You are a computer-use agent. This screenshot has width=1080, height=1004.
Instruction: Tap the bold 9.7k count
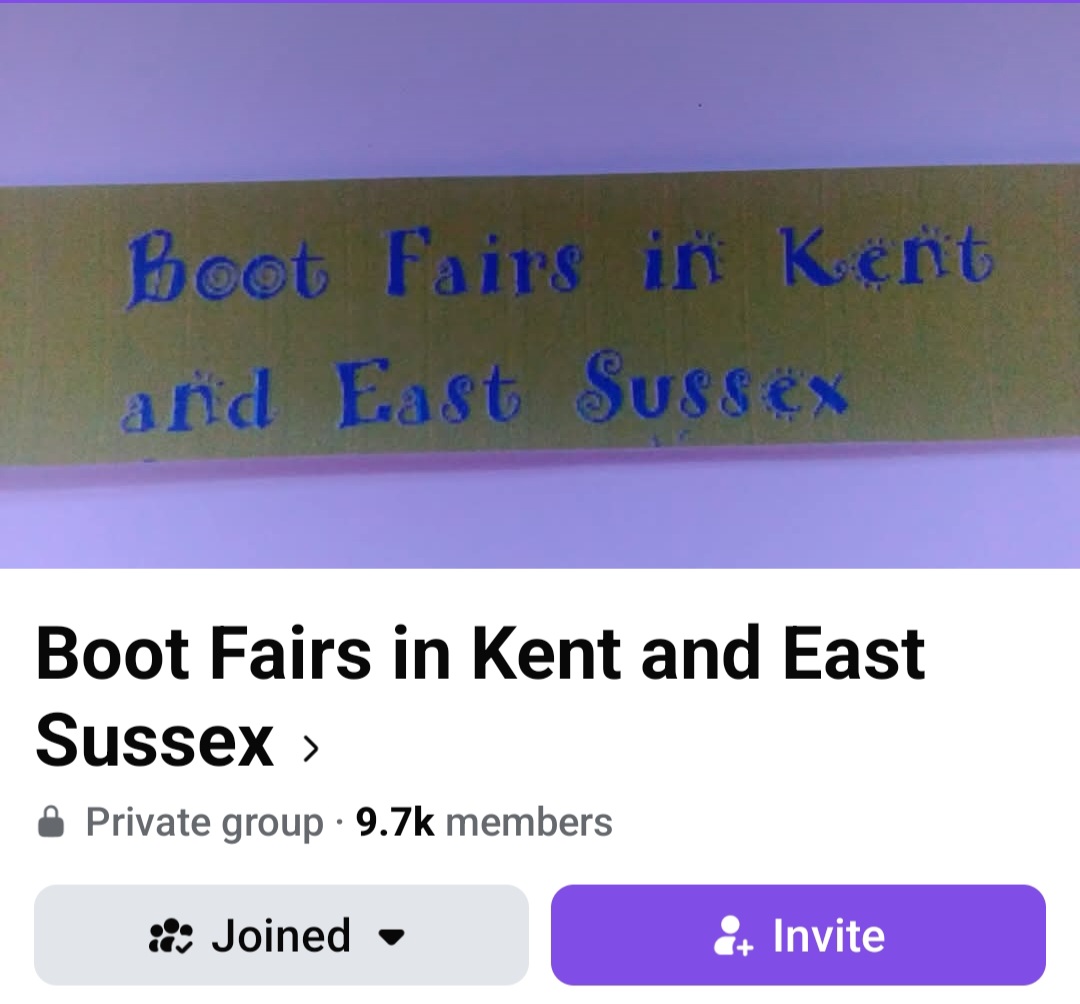coord(395,822)
